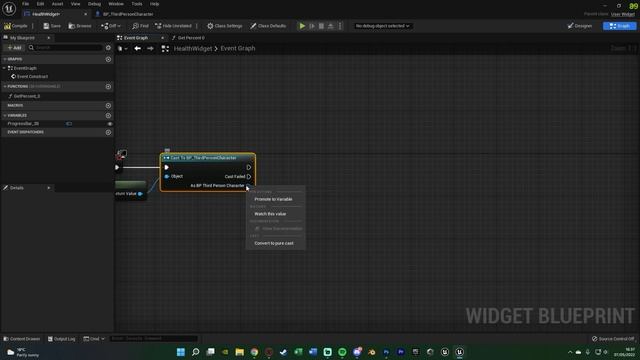Open the Content Drawer
The image size is (640, 360).
point(22,339)
